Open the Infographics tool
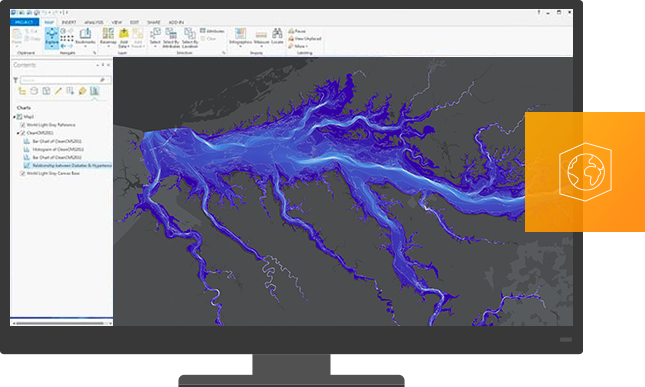 [x=240, y=36]
